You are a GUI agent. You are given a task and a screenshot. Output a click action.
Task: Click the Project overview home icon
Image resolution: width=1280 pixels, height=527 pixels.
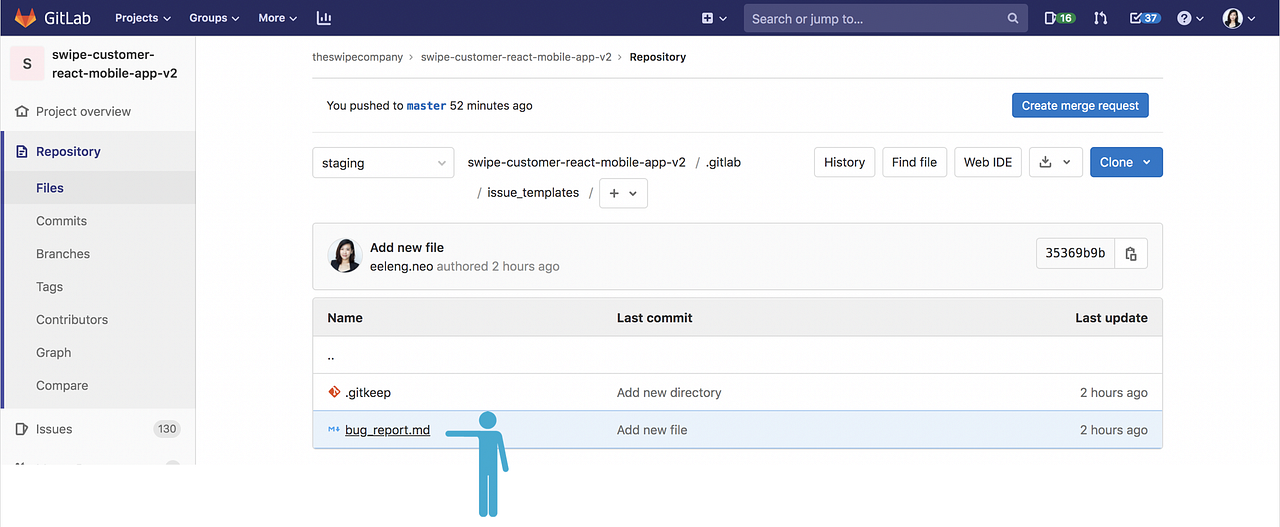[x=22, y=111]
